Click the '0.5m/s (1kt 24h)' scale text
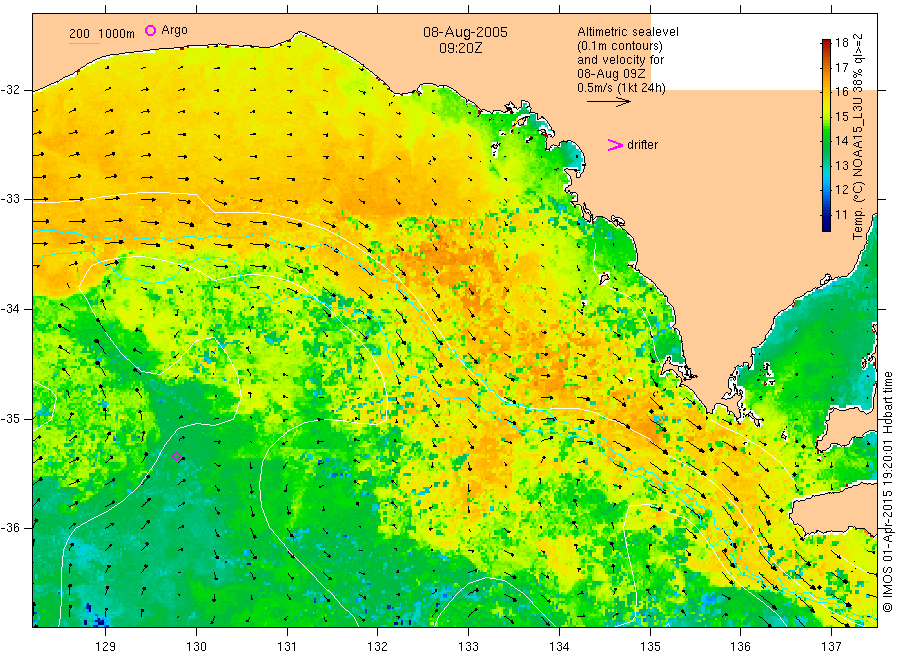 621,88
